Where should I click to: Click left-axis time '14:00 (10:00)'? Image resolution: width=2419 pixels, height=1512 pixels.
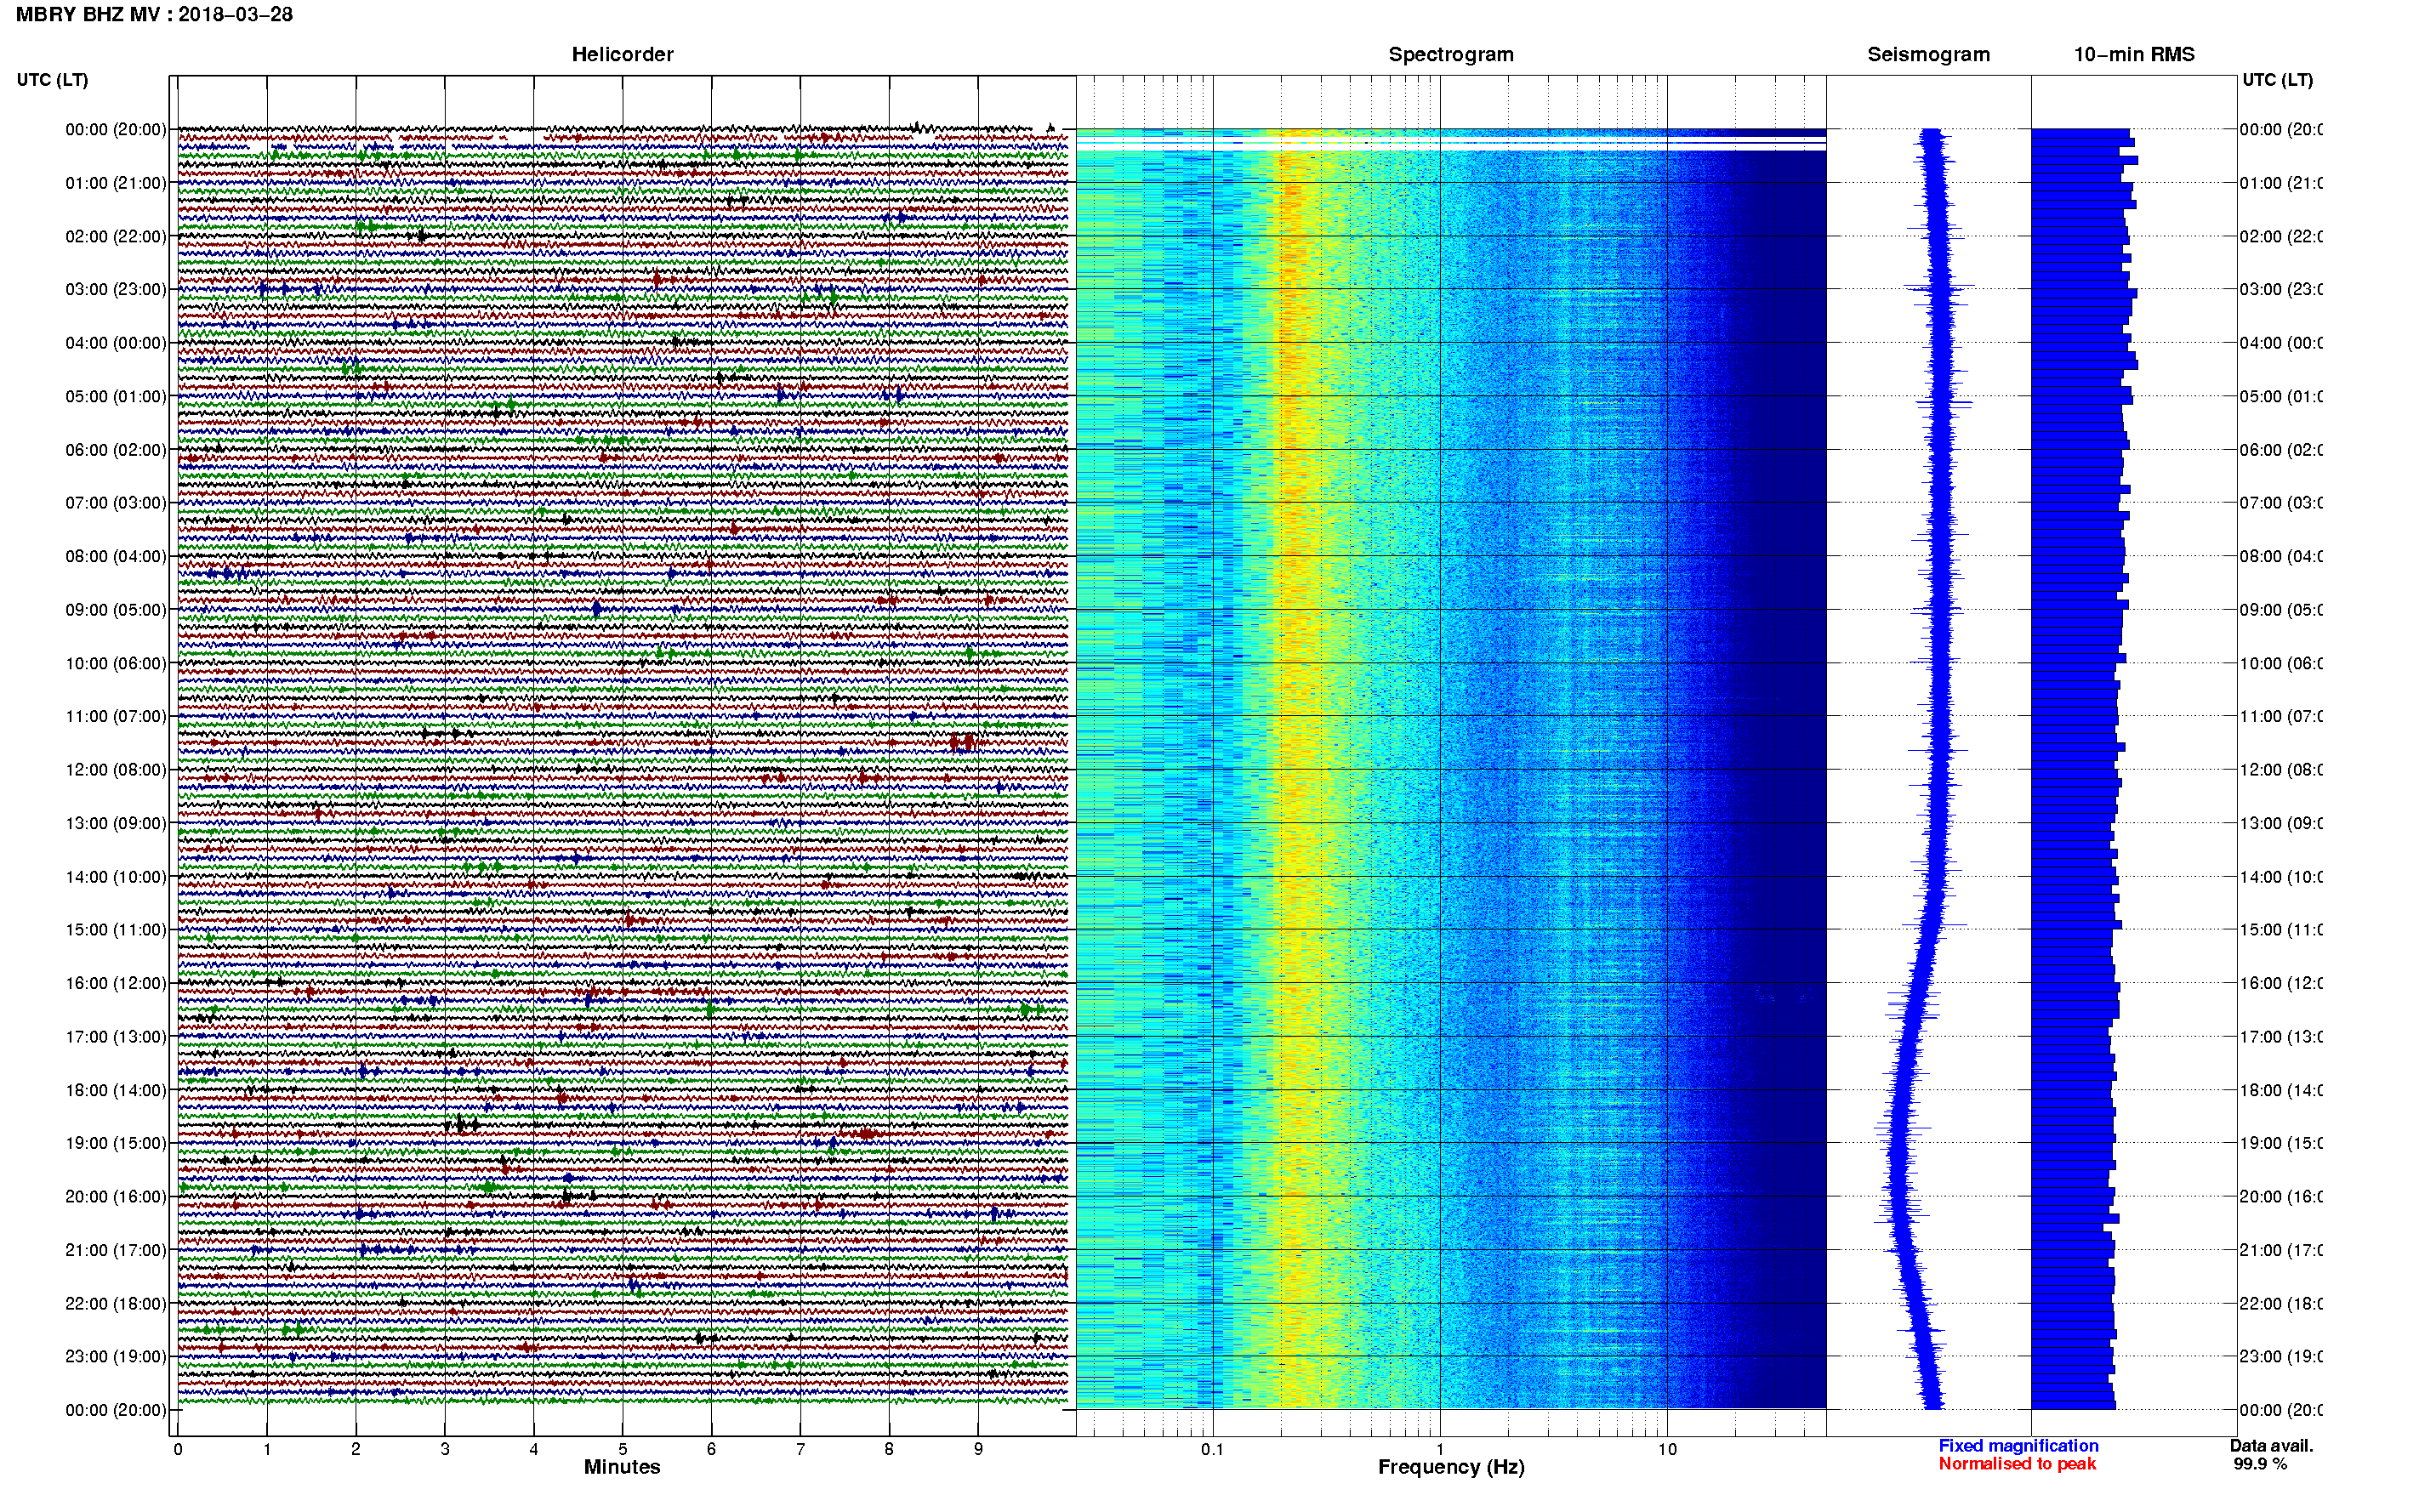(116, 877)
